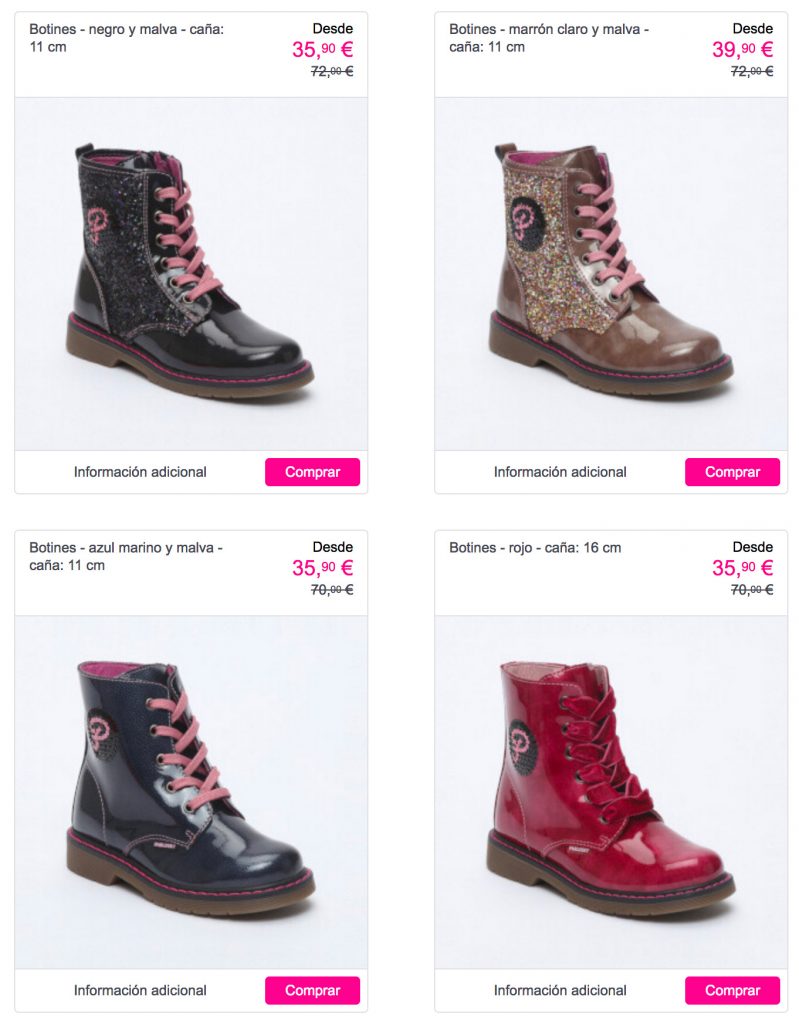Open Información adicional for negro y malva boots
This screenshot has width=799, height=1024.
[x=140, y=472]
